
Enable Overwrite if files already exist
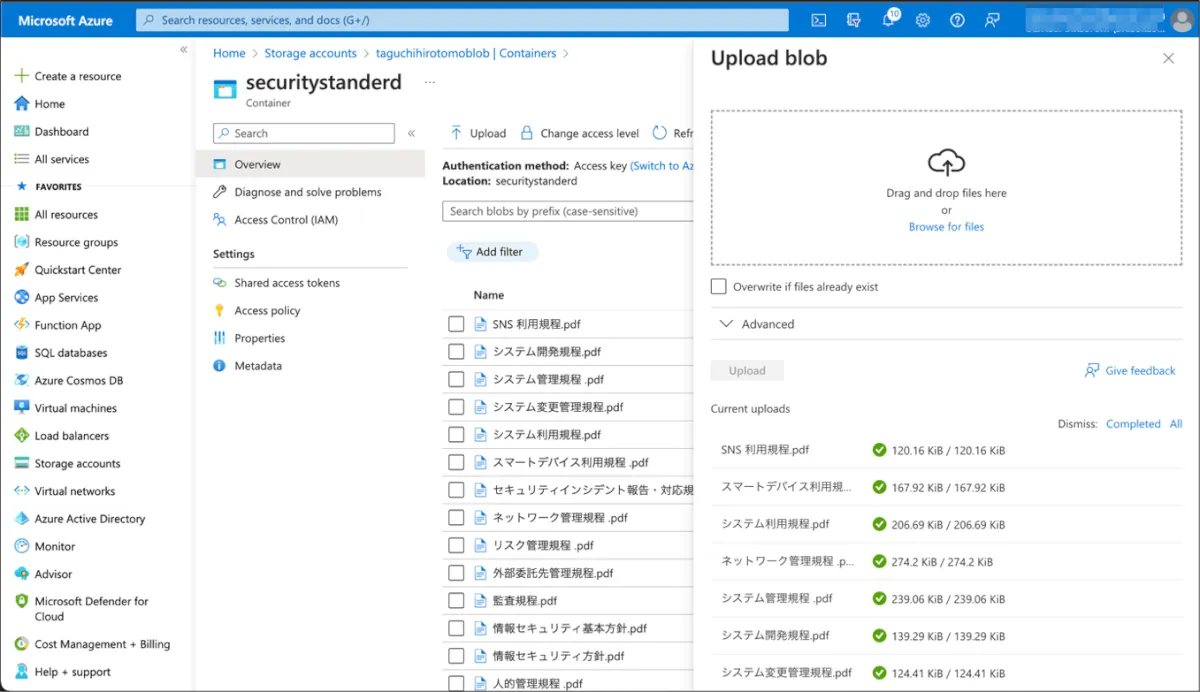point(719,287)
